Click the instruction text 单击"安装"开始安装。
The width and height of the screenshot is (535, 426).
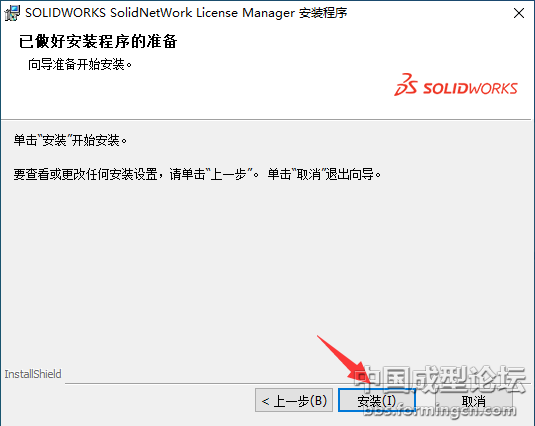(x=70, y=140)
